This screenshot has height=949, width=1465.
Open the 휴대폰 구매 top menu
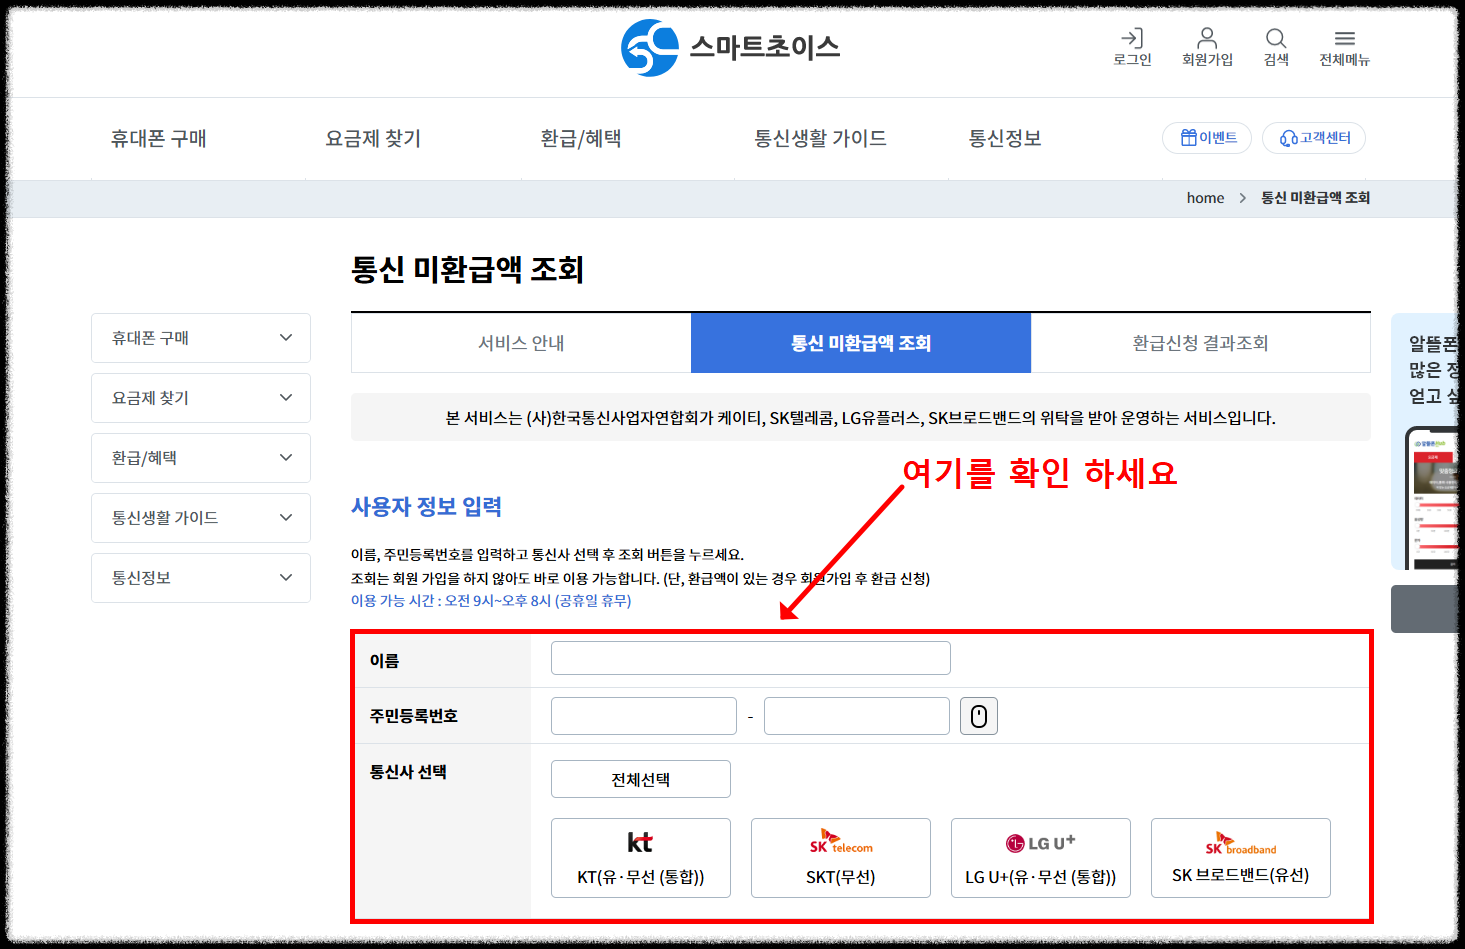click(158, 139)
